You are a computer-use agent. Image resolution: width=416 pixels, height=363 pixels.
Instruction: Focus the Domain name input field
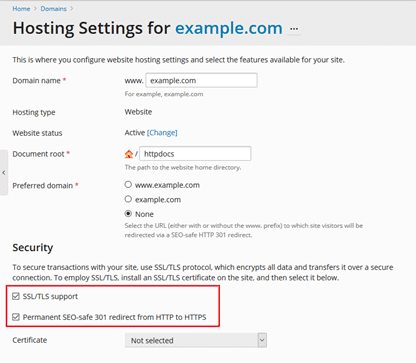coord(201,80)
